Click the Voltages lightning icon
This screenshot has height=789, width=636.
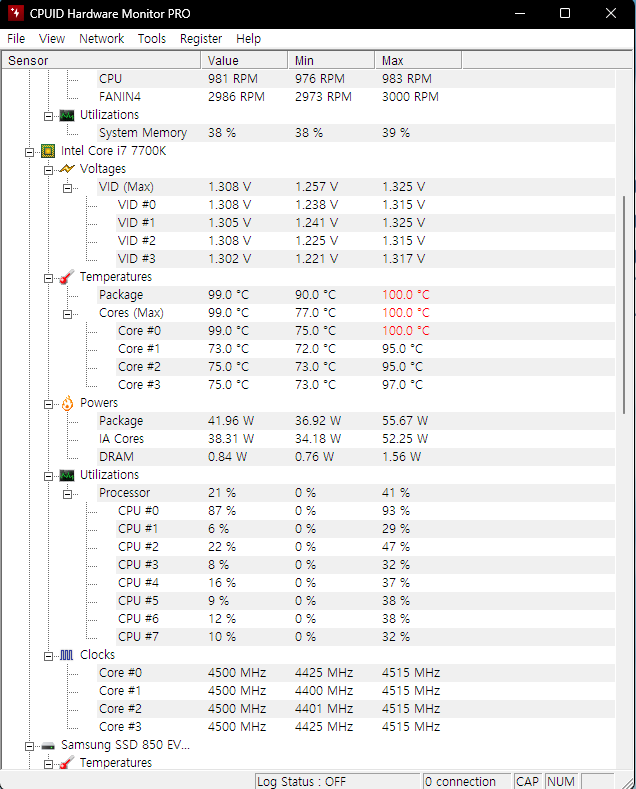[x=67, y=169]
